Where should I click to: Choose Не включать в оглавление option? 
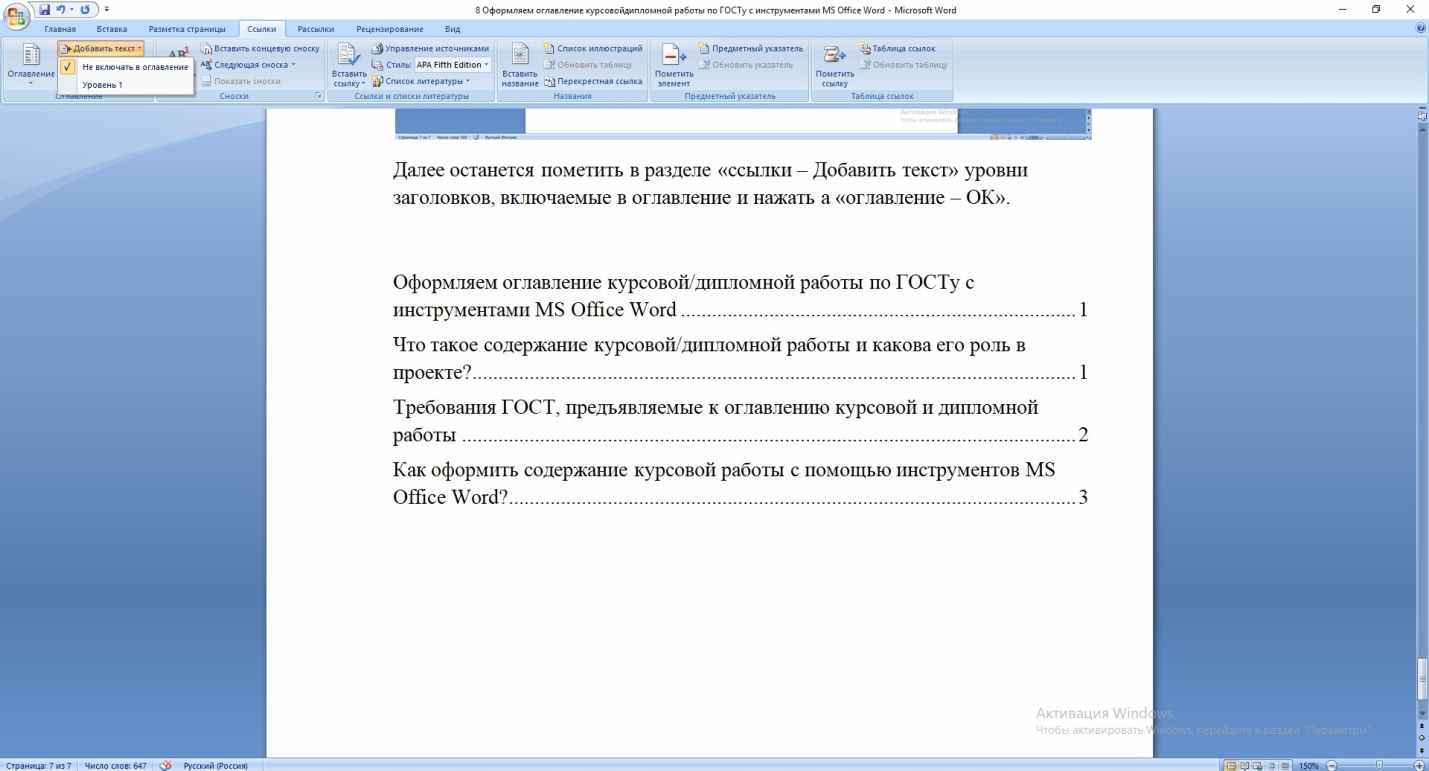[126, 66]
